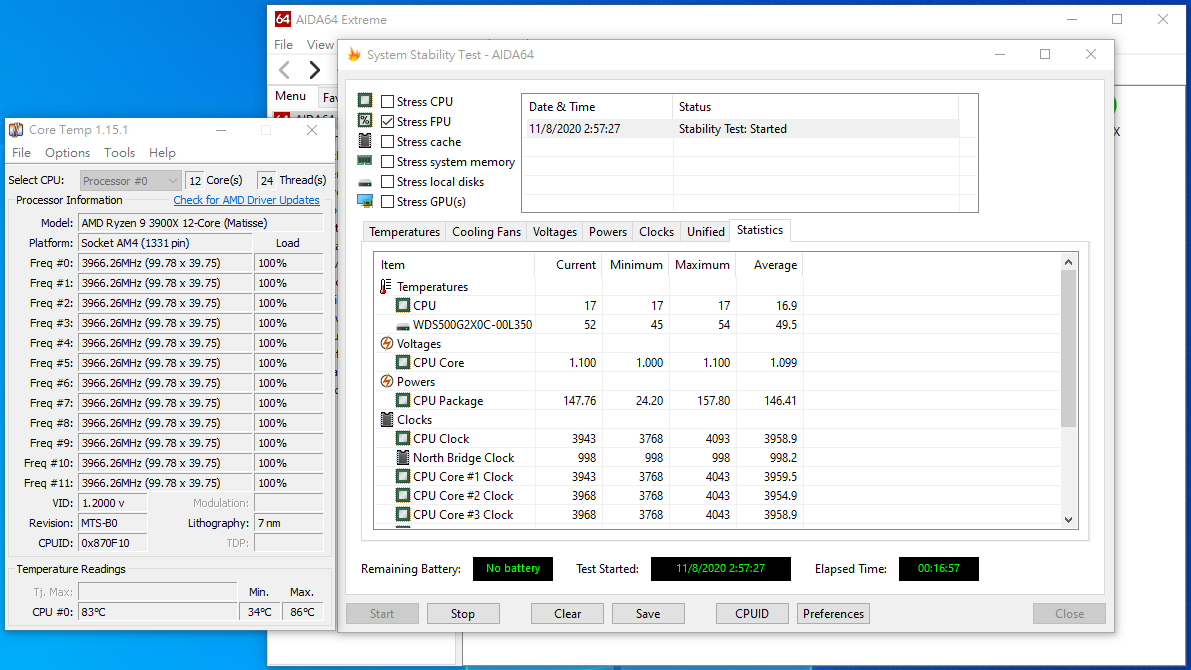Click the statistics list scroll-down arrow
This screenshot has height=670, width=1191.
click(1068, 520)
